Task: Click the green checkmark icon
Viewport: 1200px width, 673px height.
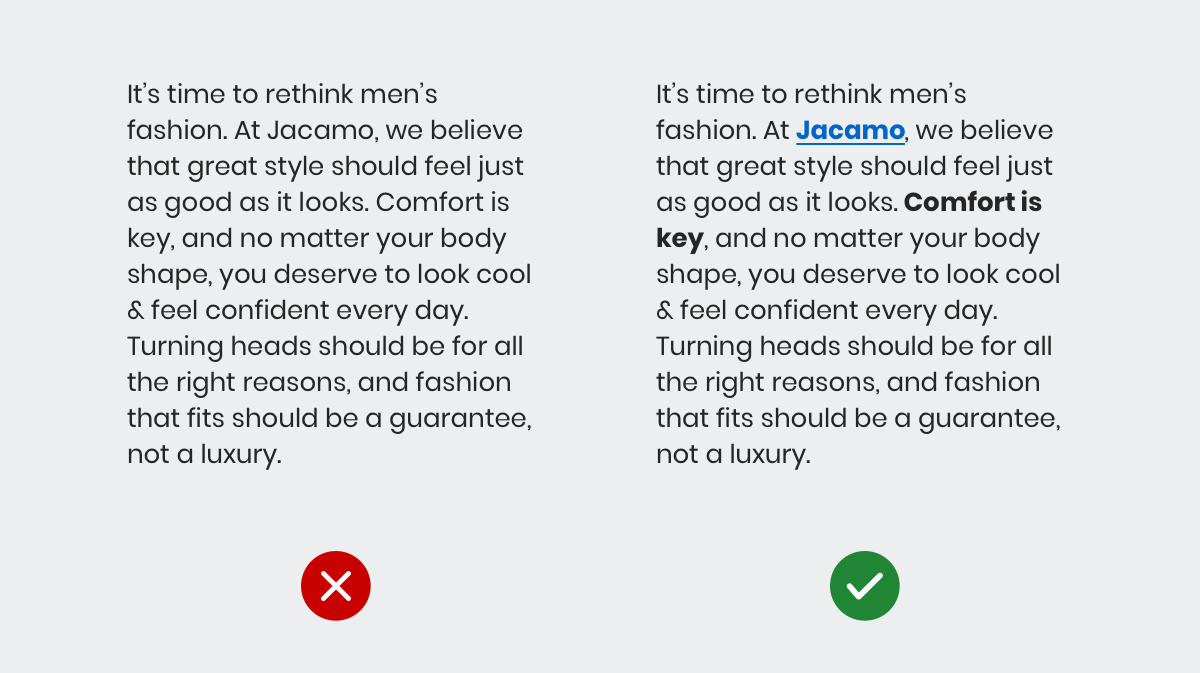Action: pyautogui.click(x=865, y=586)
